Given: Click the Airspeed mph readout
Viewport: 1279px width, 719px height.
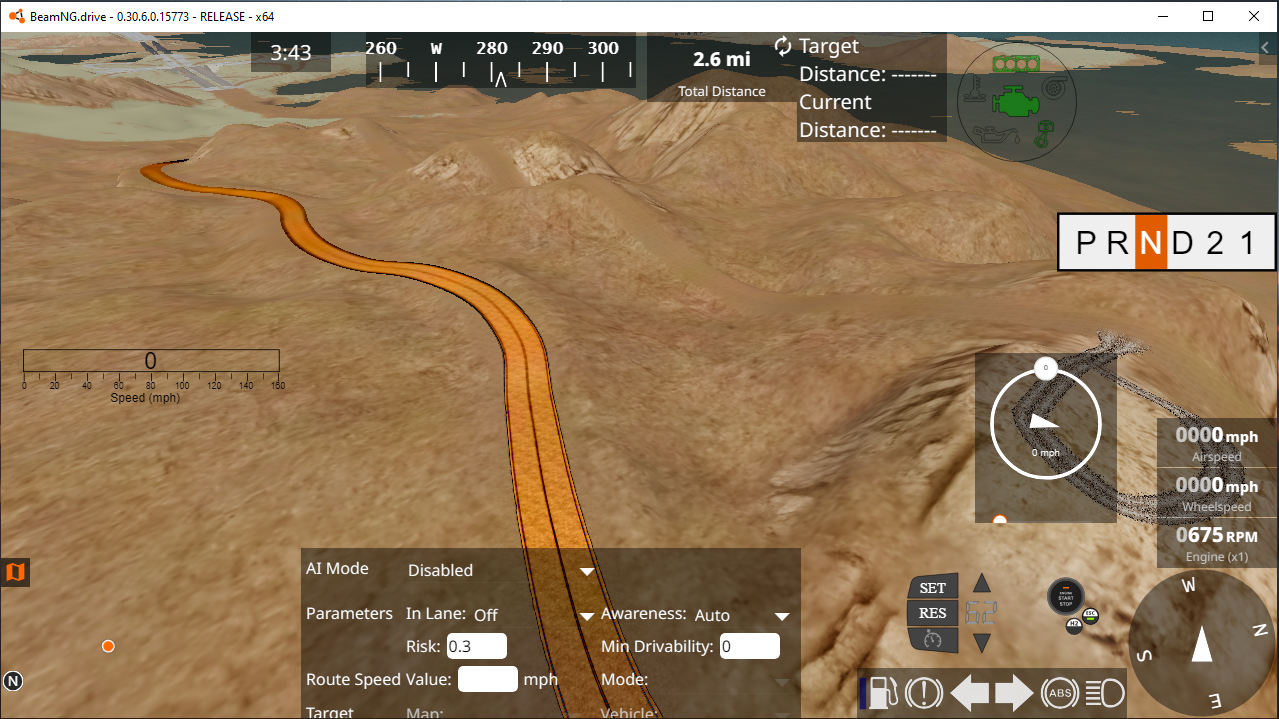Looking at the screenshot, I should pyautogui.click(x=1217, y=444).
